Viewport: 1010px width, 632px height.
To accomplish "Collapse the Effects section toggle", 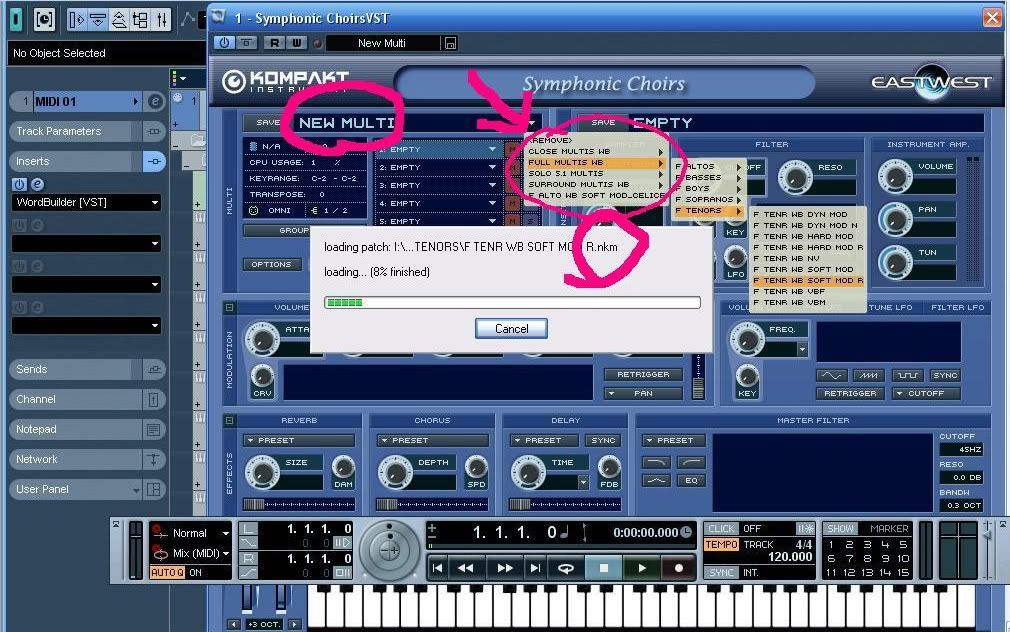I will pos(229,421).
